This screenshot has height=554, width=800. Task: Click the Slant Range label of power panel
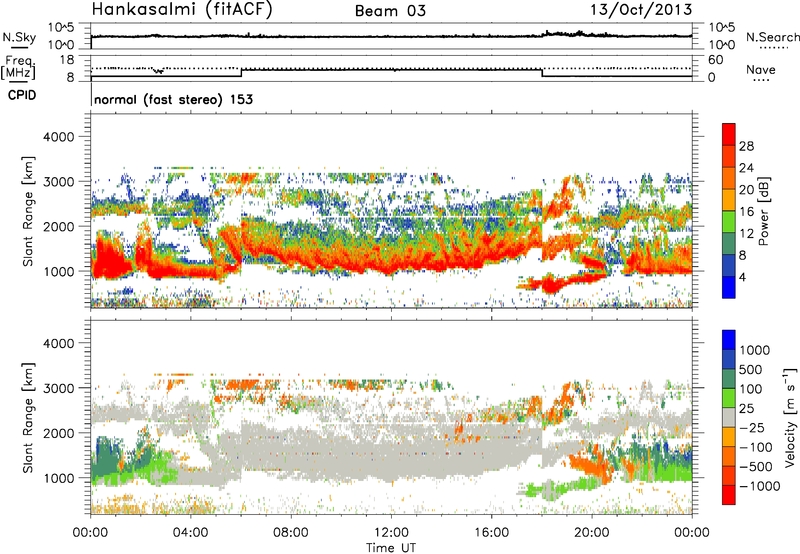tap(28, 211)
